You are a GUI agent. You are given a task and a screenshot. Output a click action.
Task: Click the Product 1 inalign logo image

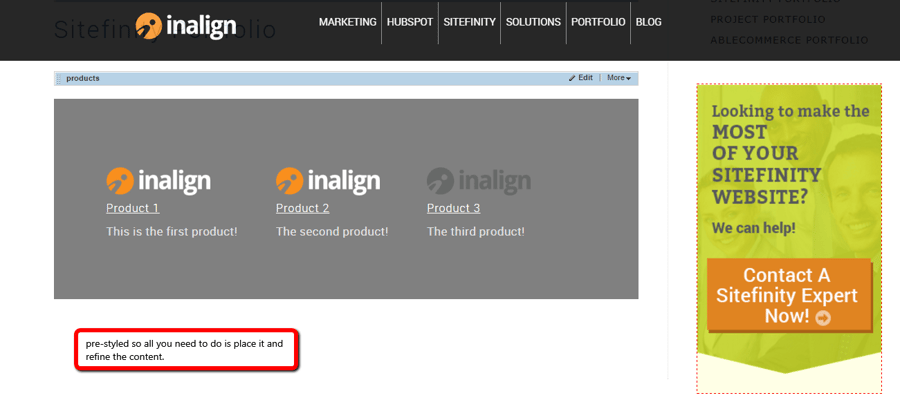click(158, 181)
